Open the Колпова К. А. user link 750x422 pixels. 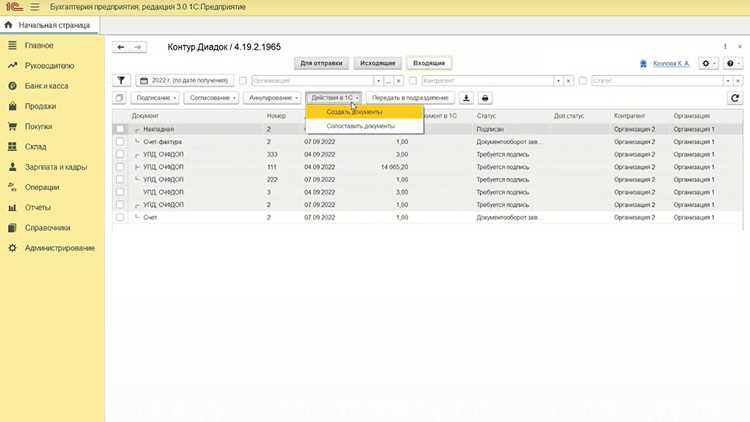point(671,63)
